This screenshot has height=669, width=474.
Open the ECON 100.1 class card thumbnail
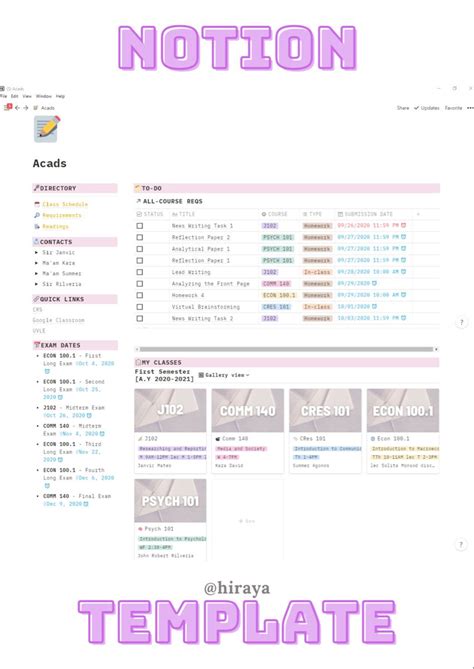403,410
